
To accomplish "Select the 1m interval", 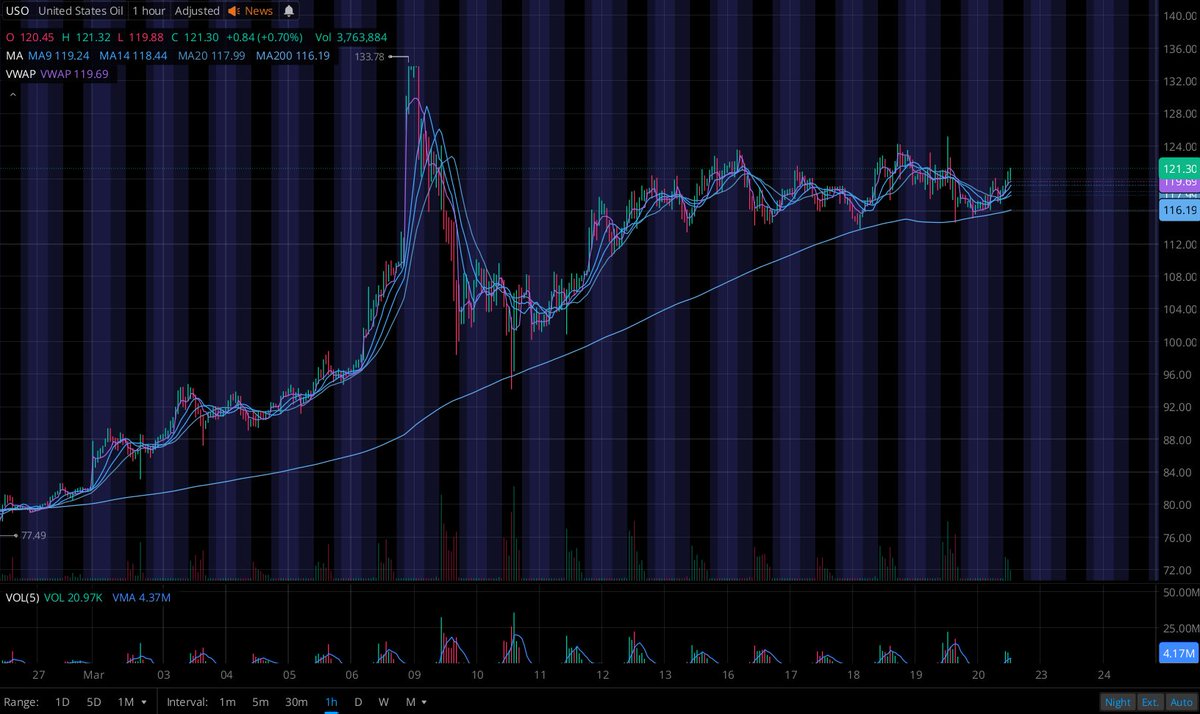I will click(x=228, y=702).
